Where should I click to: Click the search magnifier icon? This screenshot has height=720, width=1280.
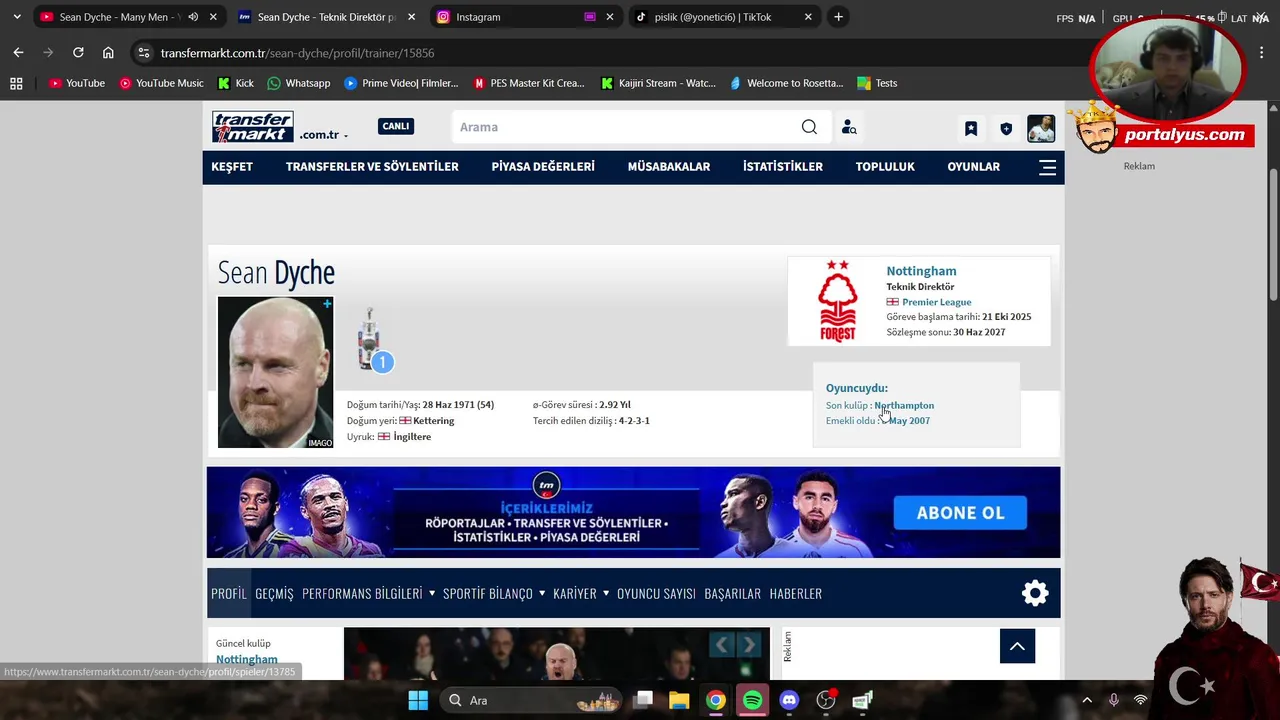[x=809, y=127]
